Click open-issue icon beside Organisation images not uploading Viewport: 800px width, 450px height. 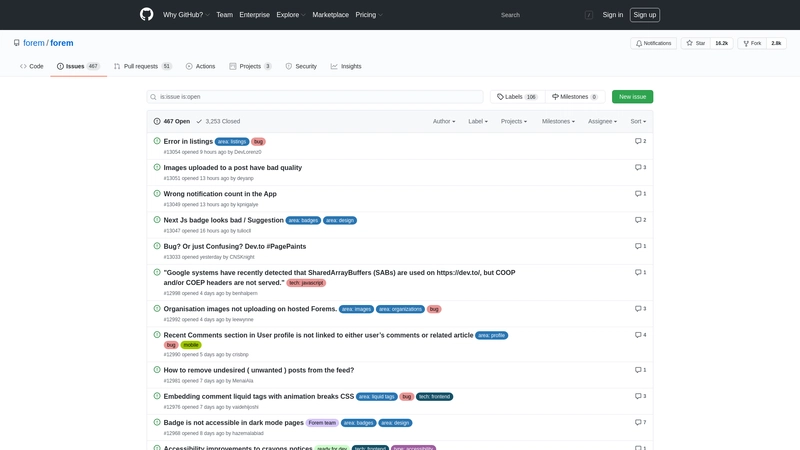[x=157, y=308]
